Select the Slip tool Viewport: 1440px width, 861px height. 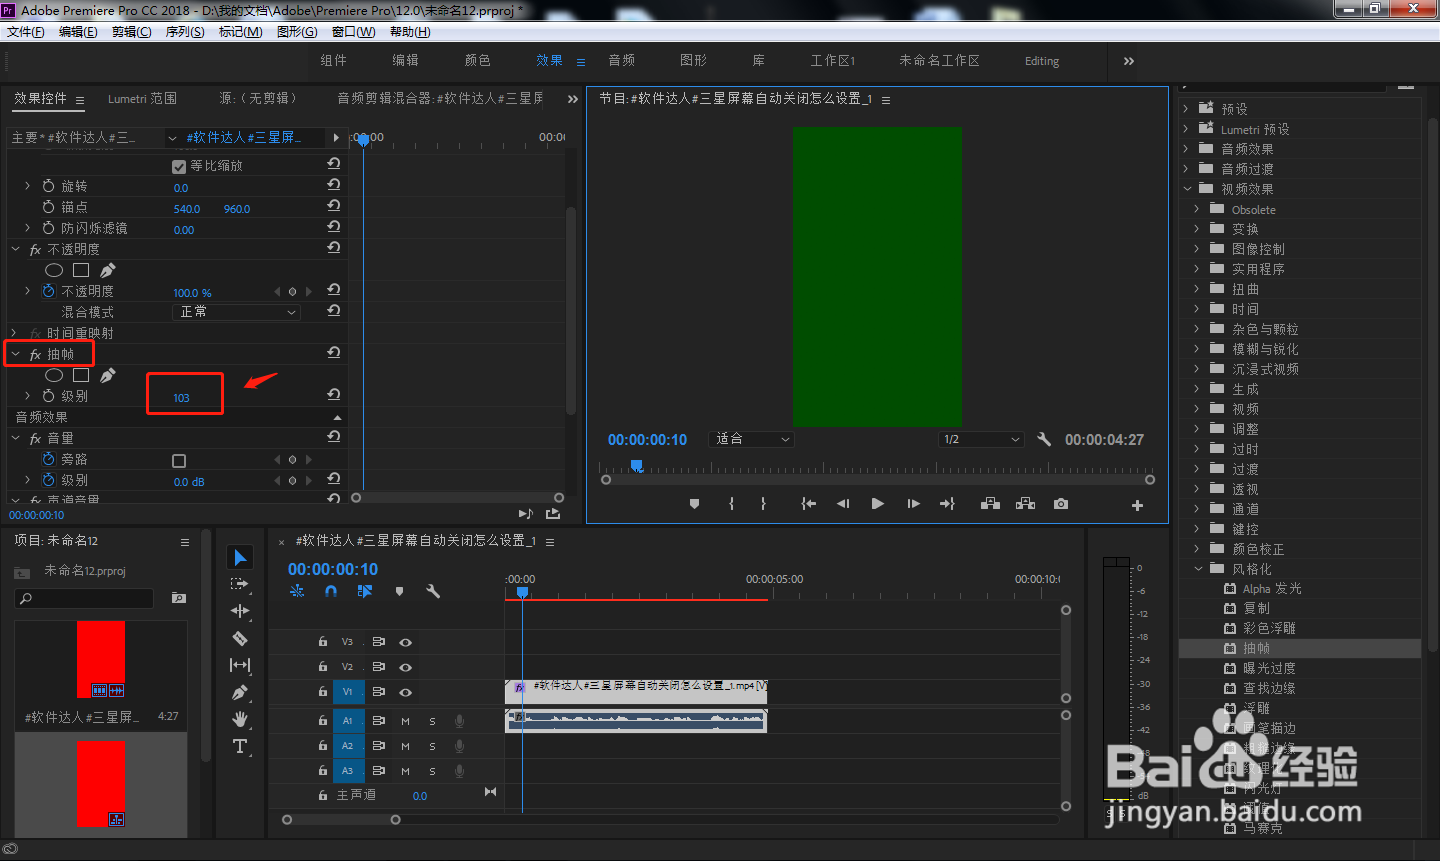(x=240, y=665)
